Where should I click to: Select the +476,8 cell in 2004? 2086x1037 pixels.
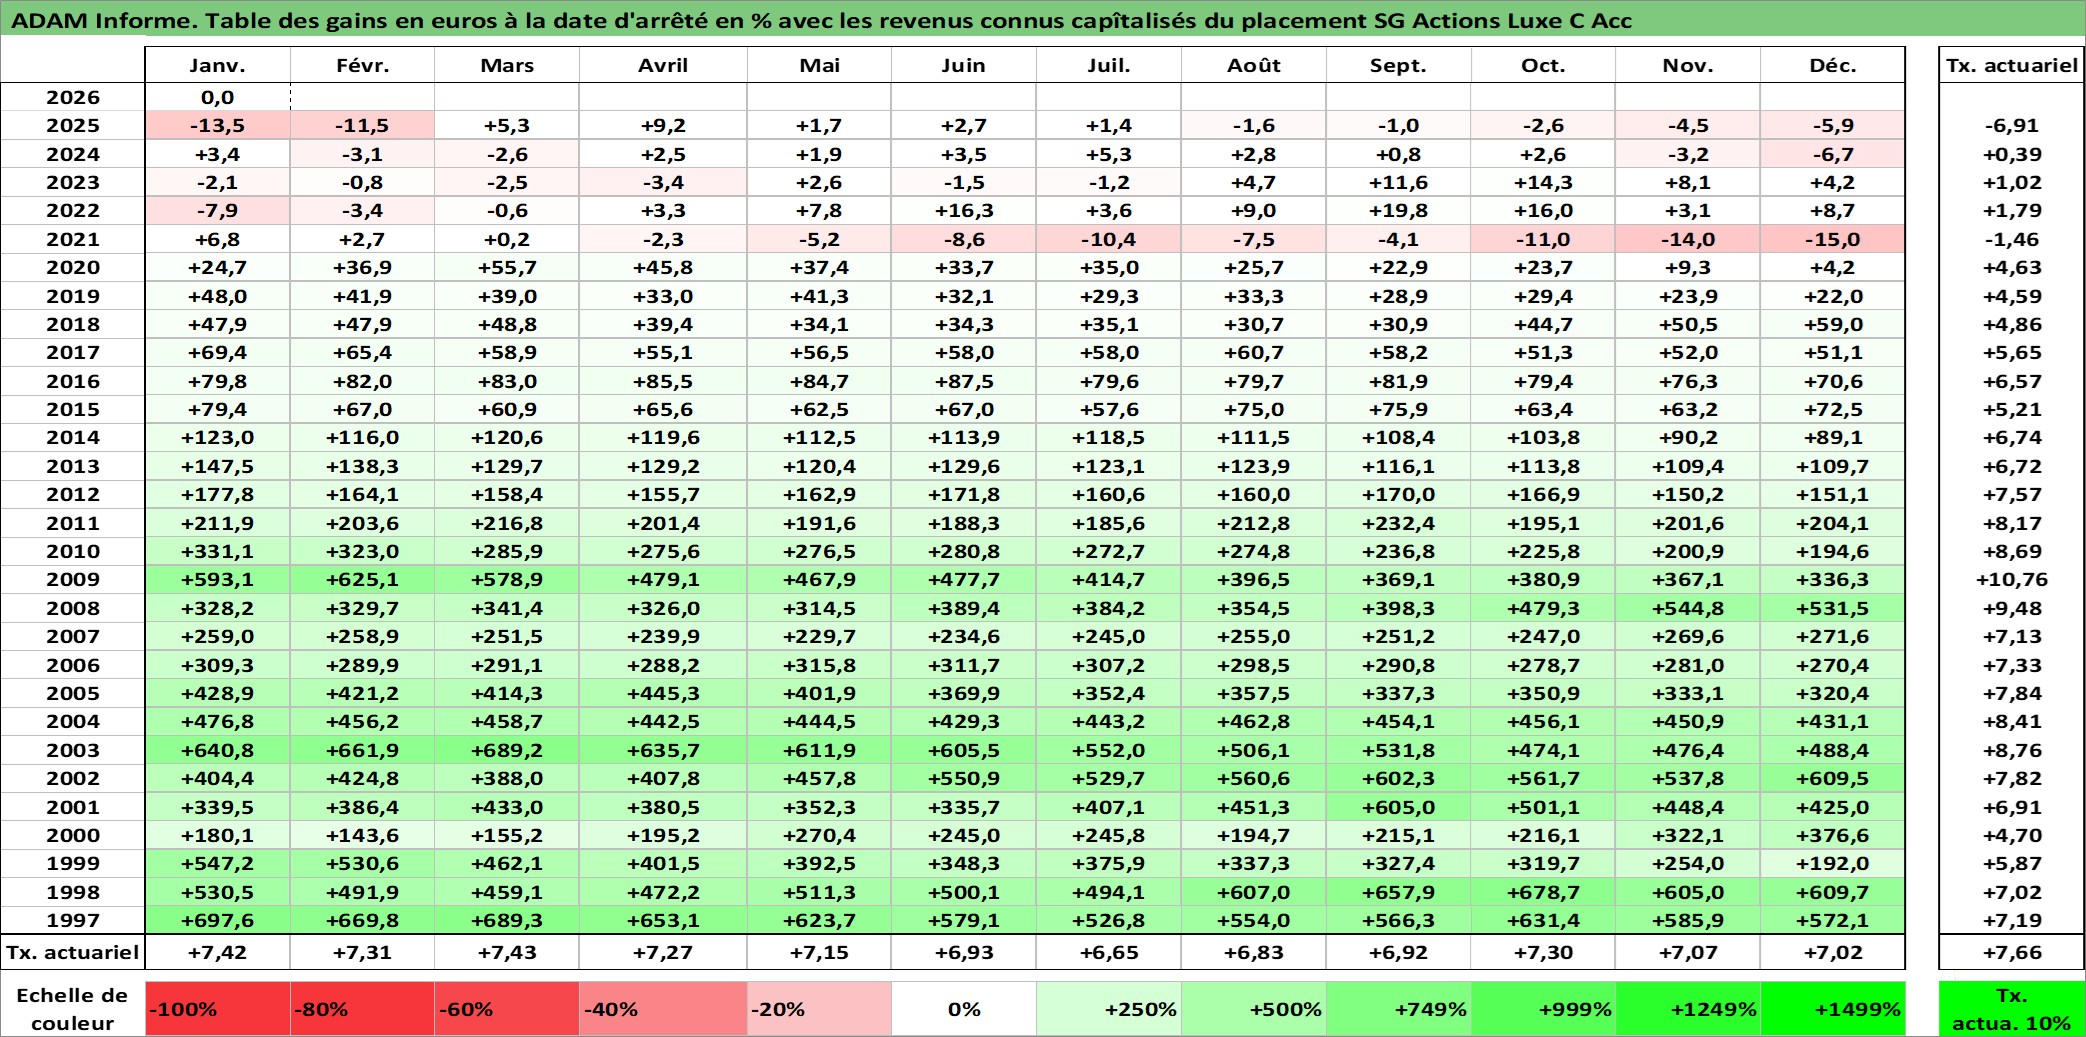click(218, 721)
